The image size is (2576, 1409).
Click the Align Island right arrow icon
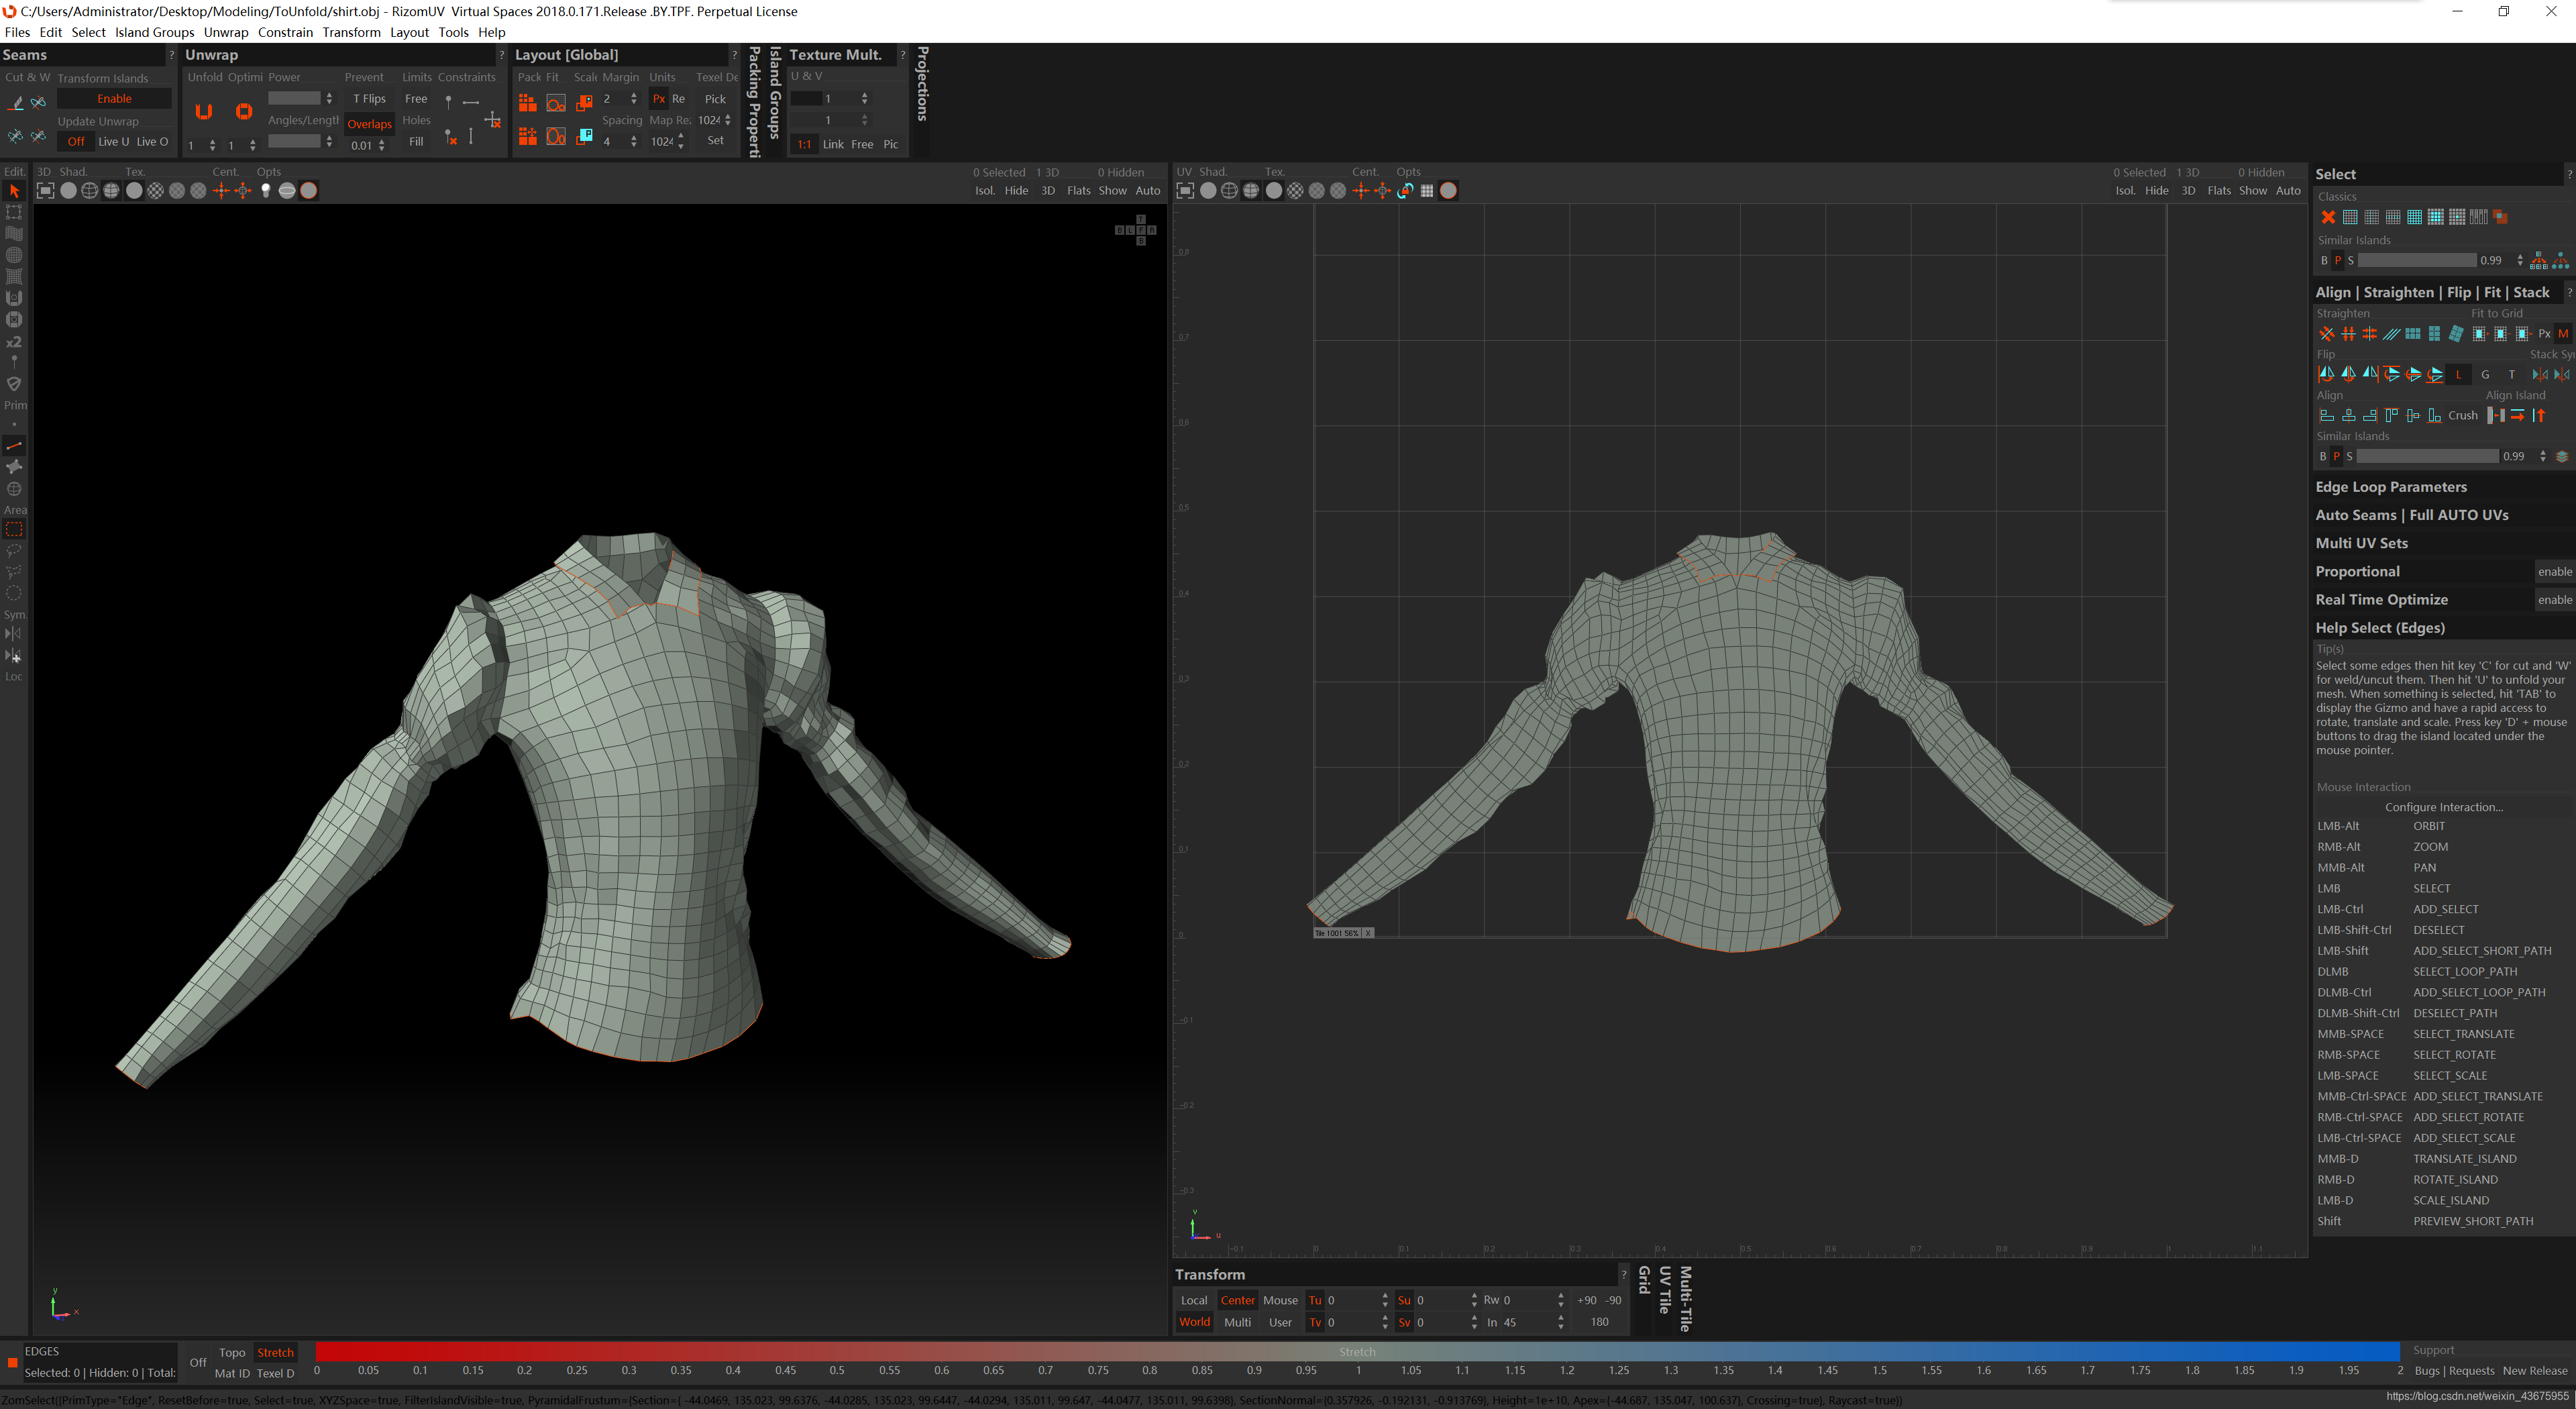[x=2517, y=415]
